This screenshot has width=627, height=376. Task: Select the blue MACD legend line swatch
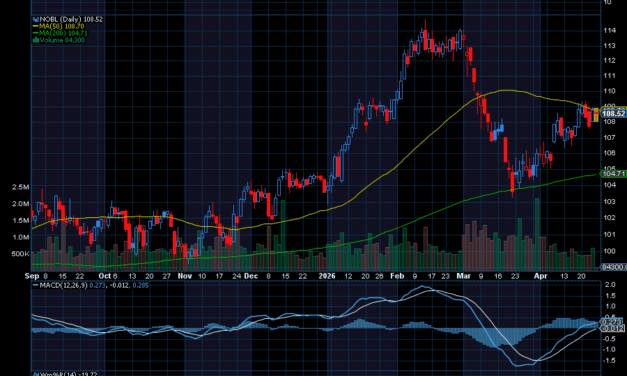[36, 285]
